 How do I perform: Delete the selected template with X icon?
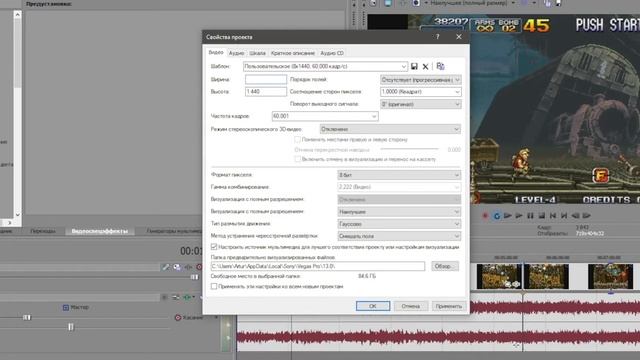click(425, 66)
